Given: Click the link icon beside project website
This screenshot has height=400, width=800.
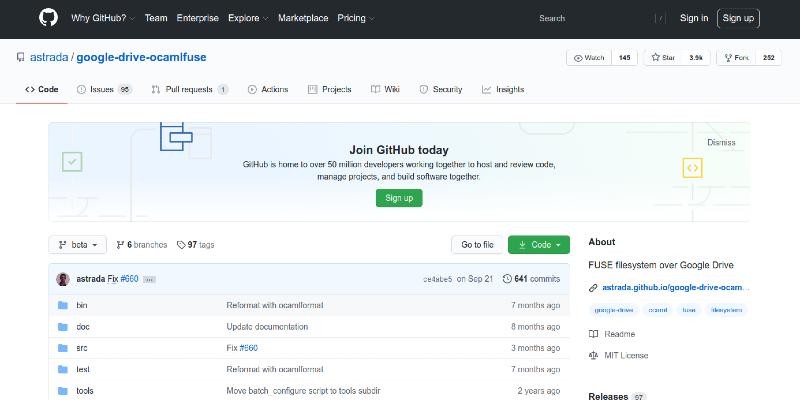Looking at the screenshot, I should [594, 287].
